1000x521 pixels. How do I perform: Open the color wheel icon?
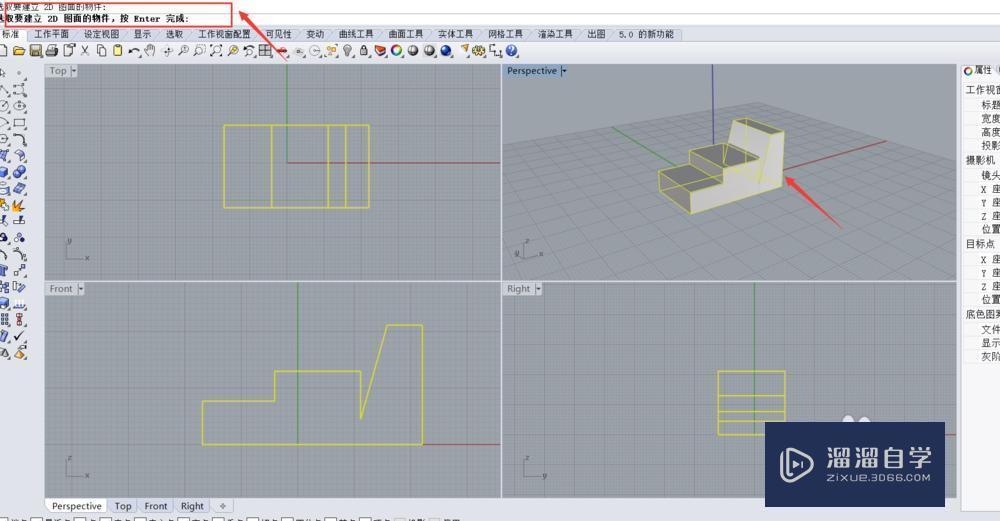[397, 50]
